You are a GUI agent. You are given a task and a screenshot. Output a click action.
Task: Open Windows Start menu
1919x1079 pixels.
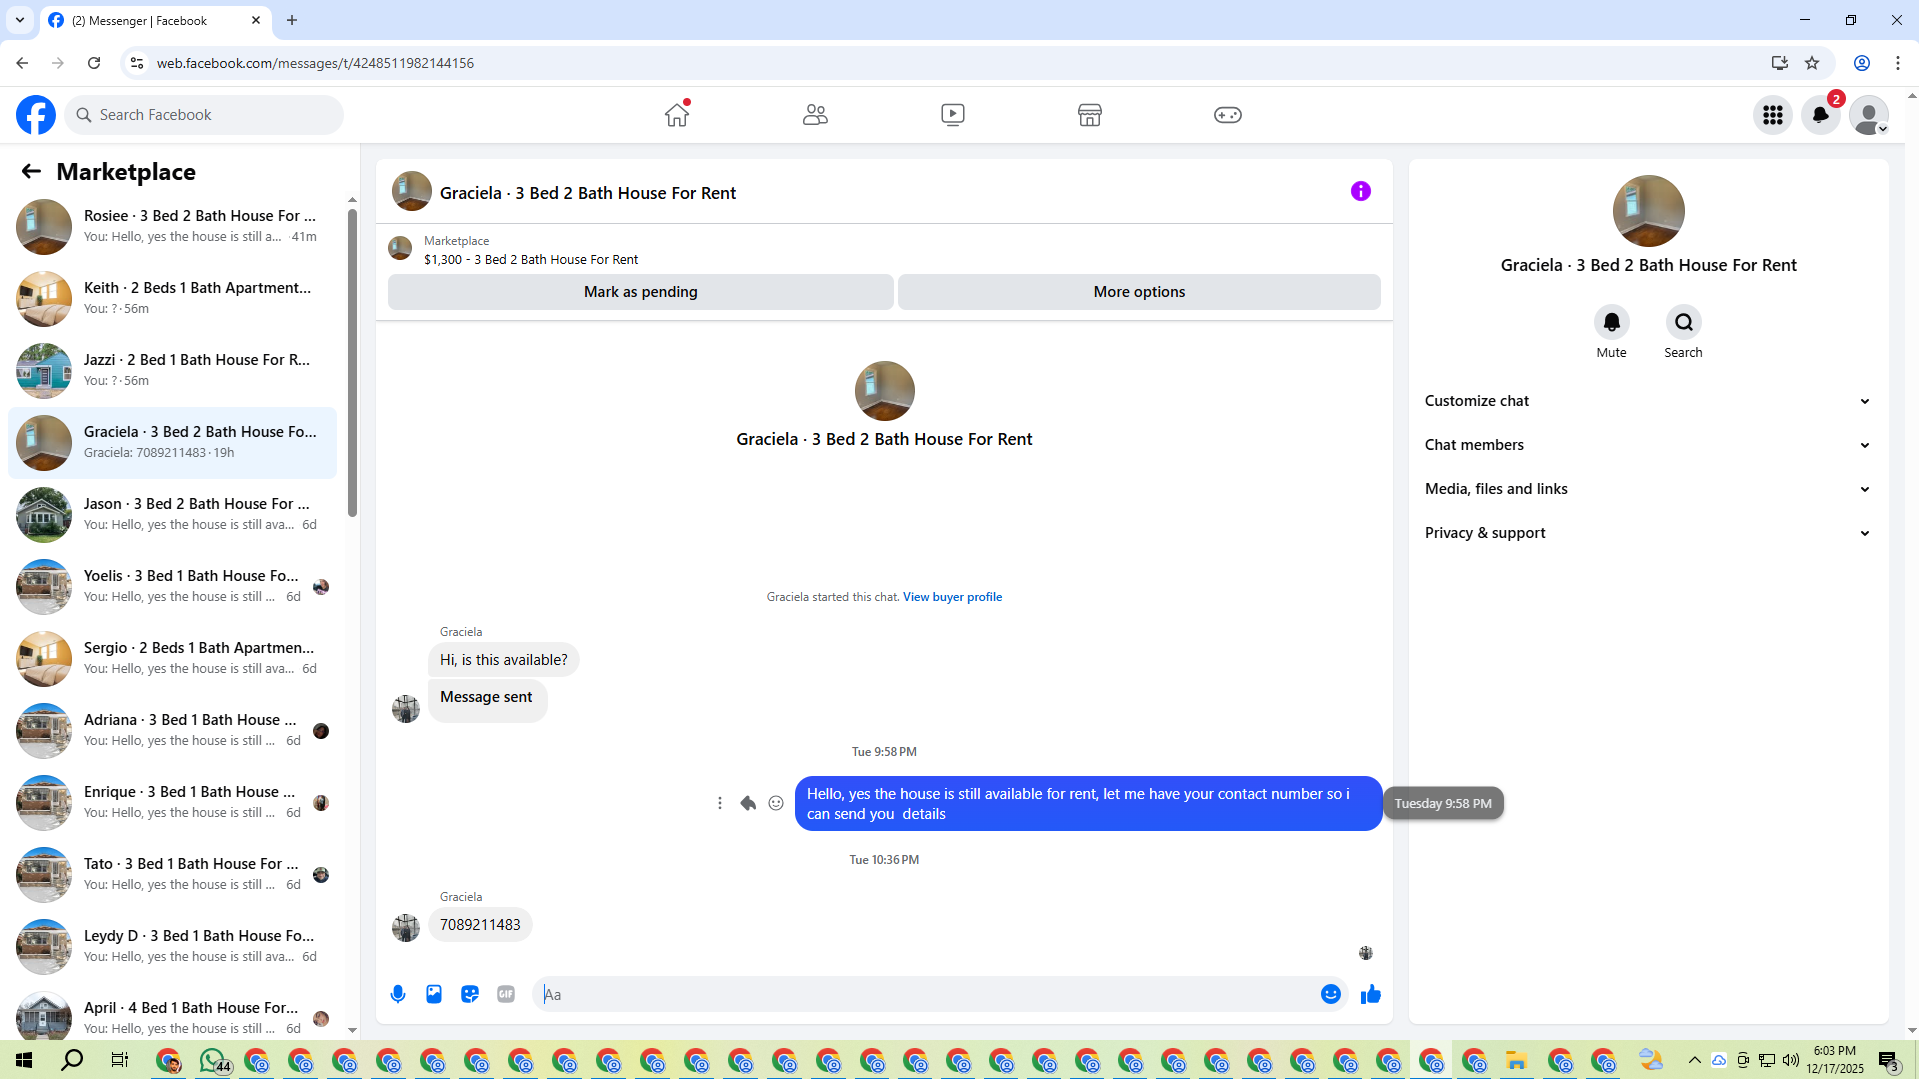pyautogui.click(x=24, y=1060)
